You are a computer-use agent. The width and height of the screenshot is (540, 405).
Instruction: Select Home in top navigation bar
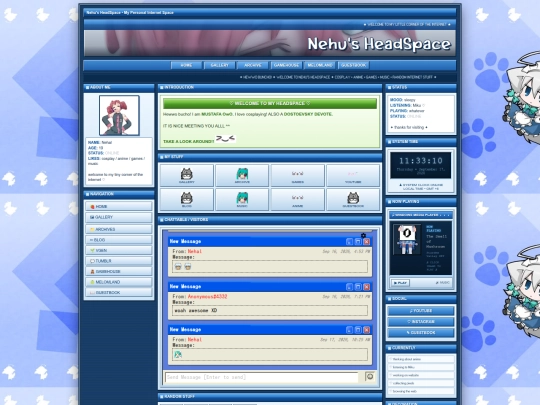pos(186,65)
